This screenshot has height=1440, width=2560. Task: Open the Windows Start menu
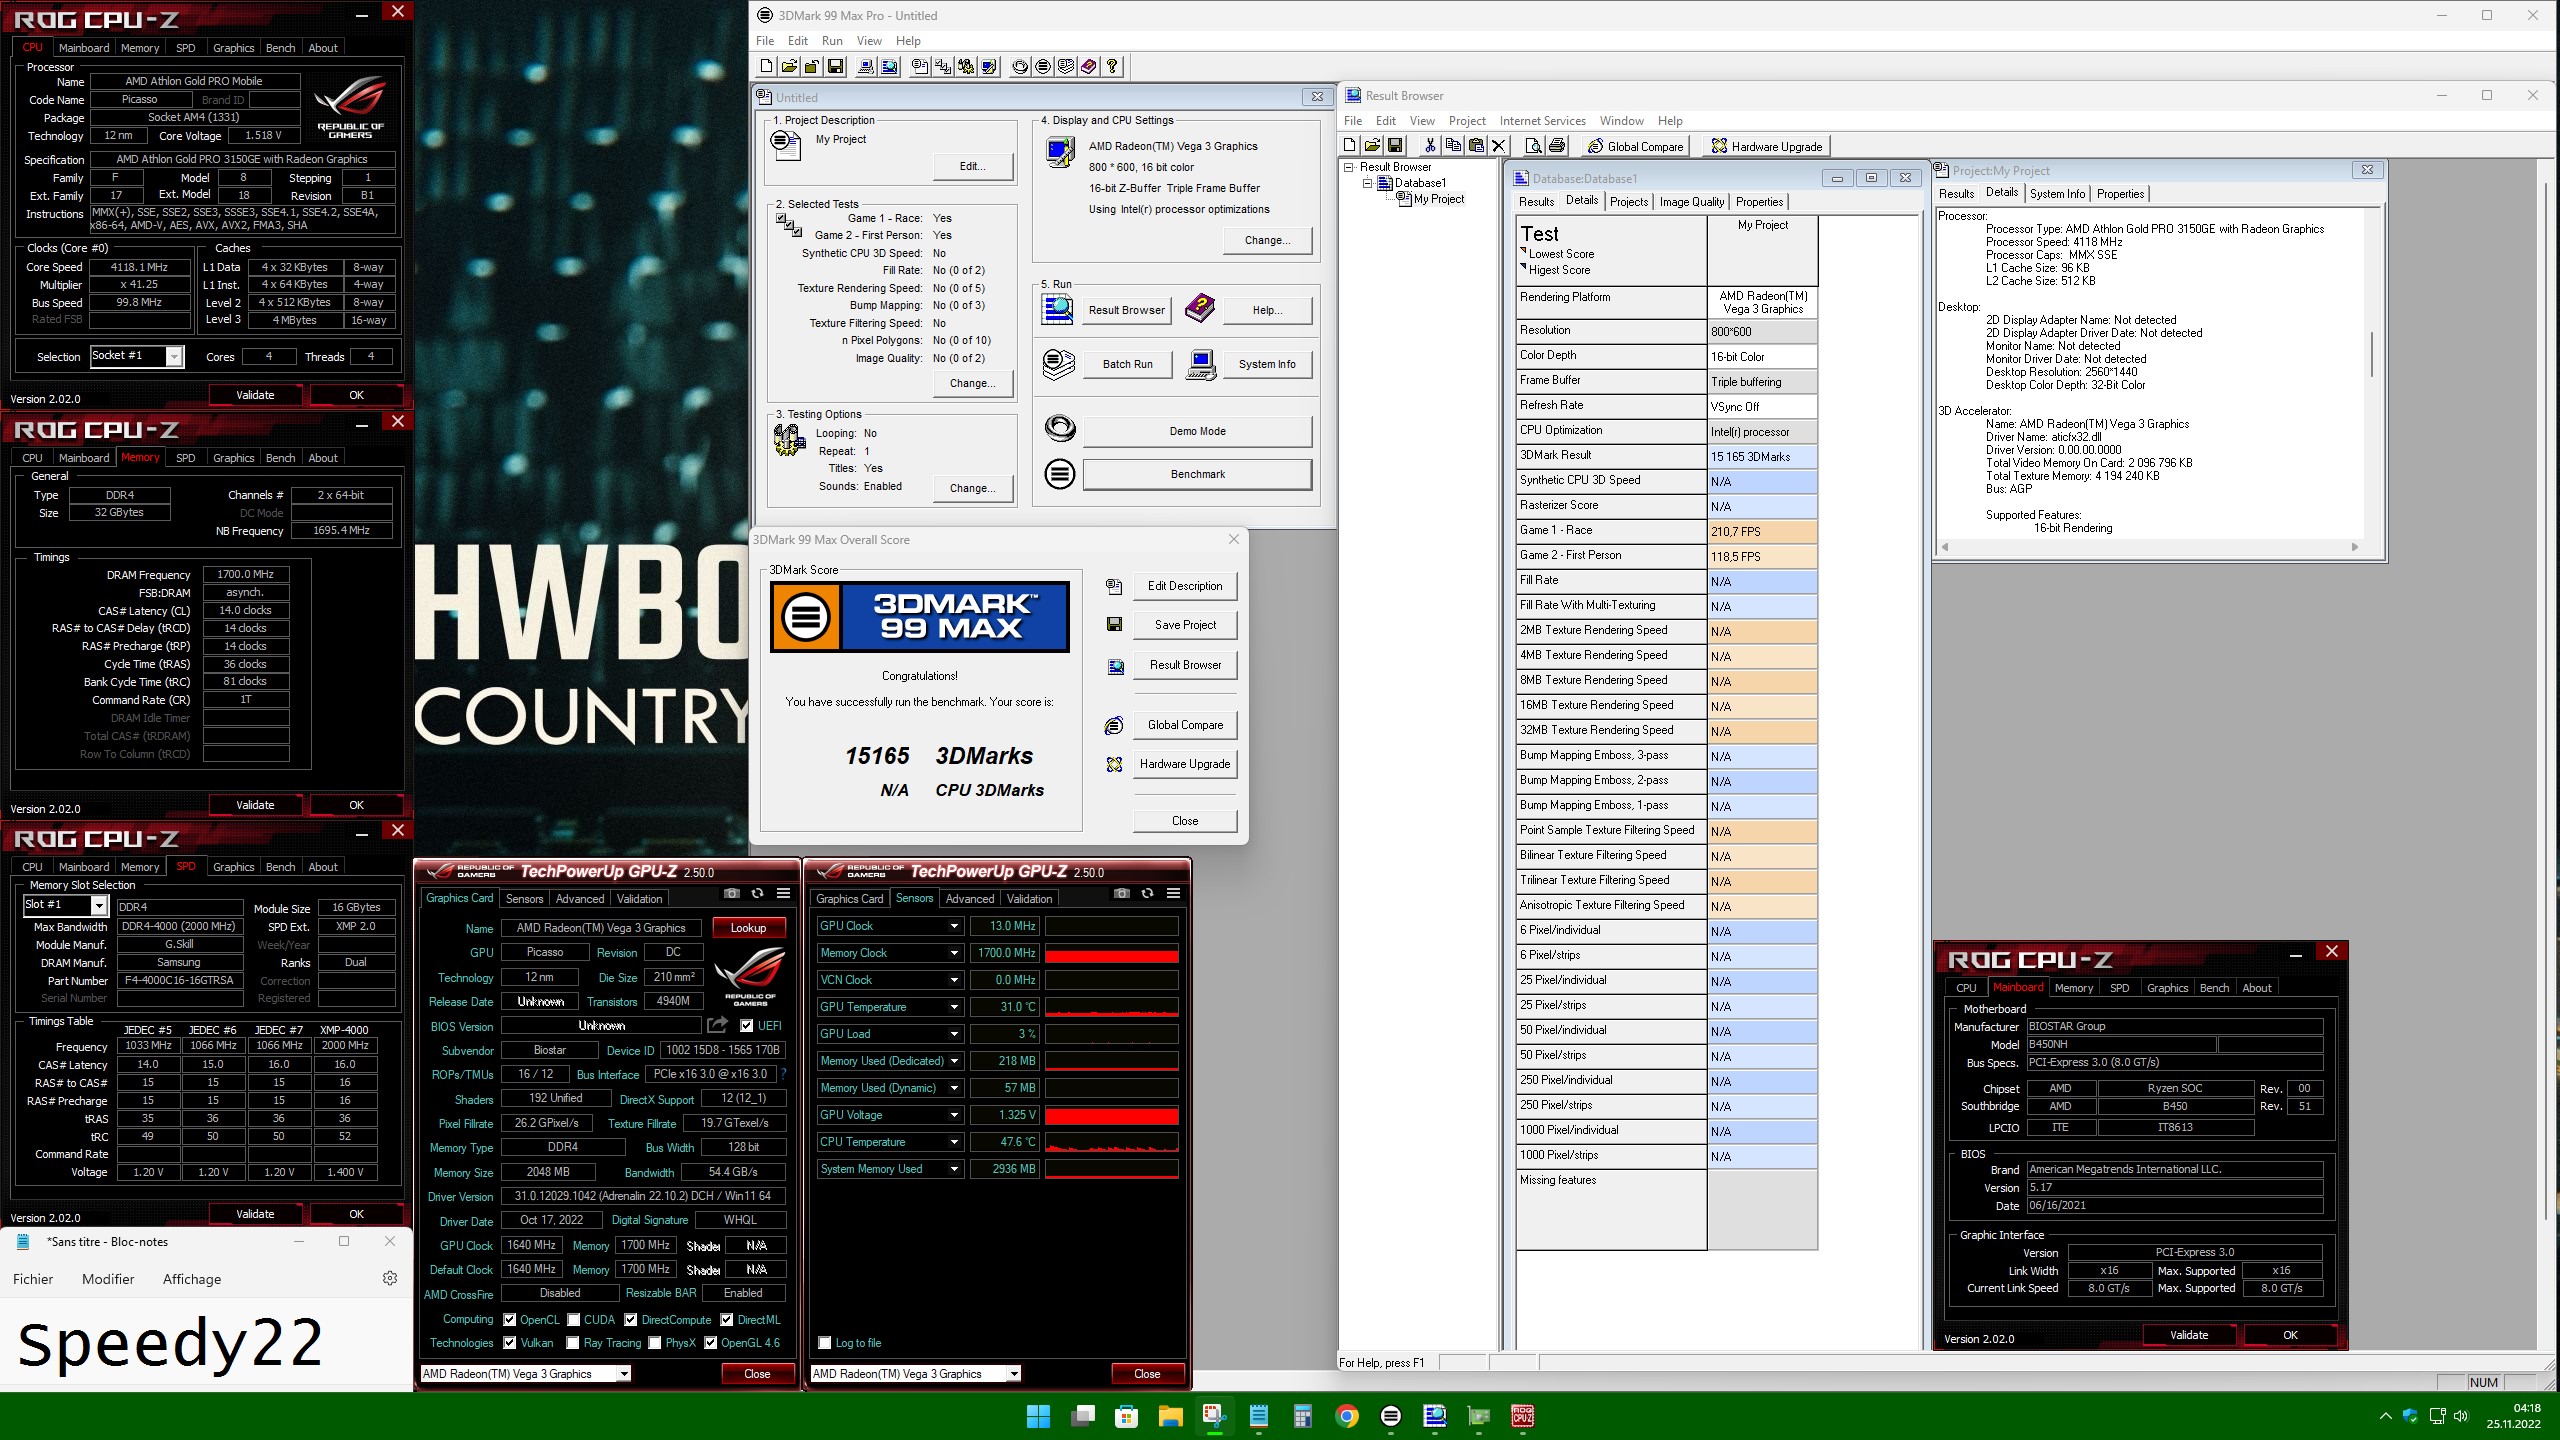coord(1038,1416)
